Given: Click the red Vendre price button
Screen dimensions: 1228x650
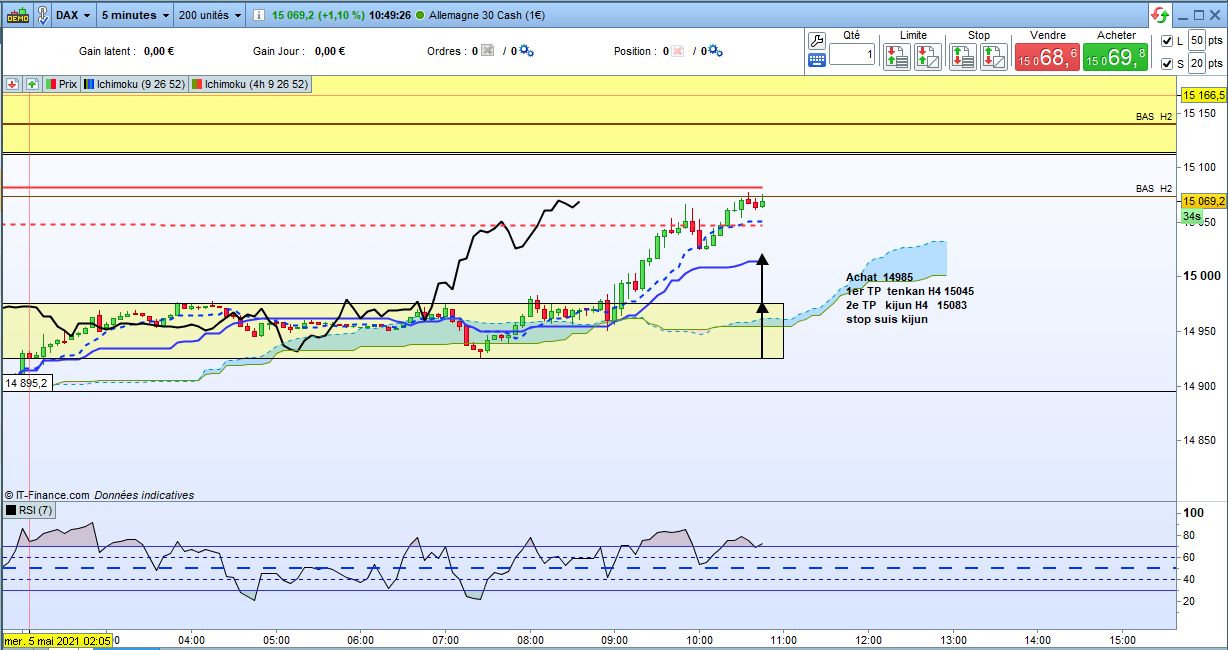Looking at the screenshot, I should (x=1047, y=58).
